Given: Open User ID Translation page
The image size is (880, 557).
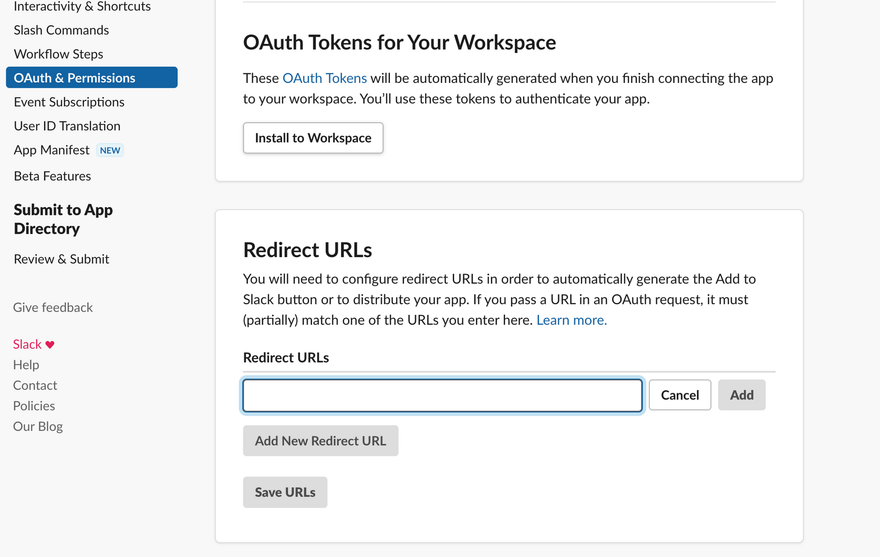Looking at the screenshot, I should (67, 126).
